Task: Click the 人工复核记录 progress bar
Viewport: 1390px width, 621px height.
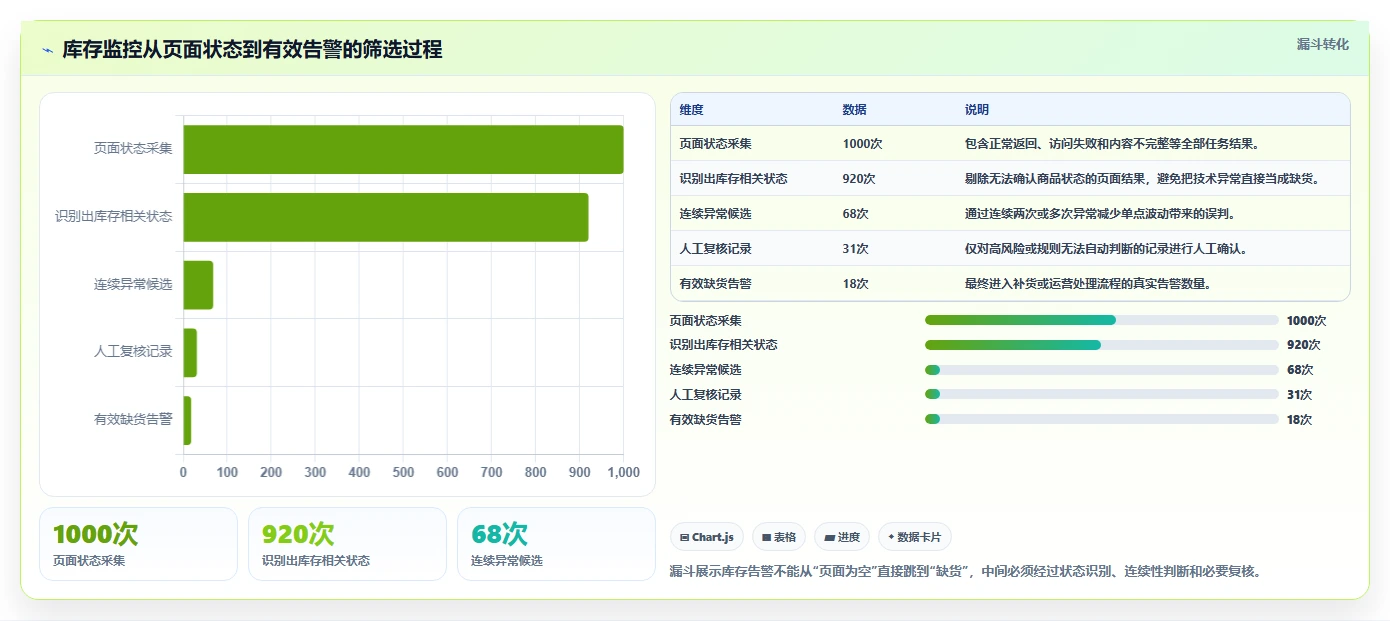Action: (x=1102, y=395)
